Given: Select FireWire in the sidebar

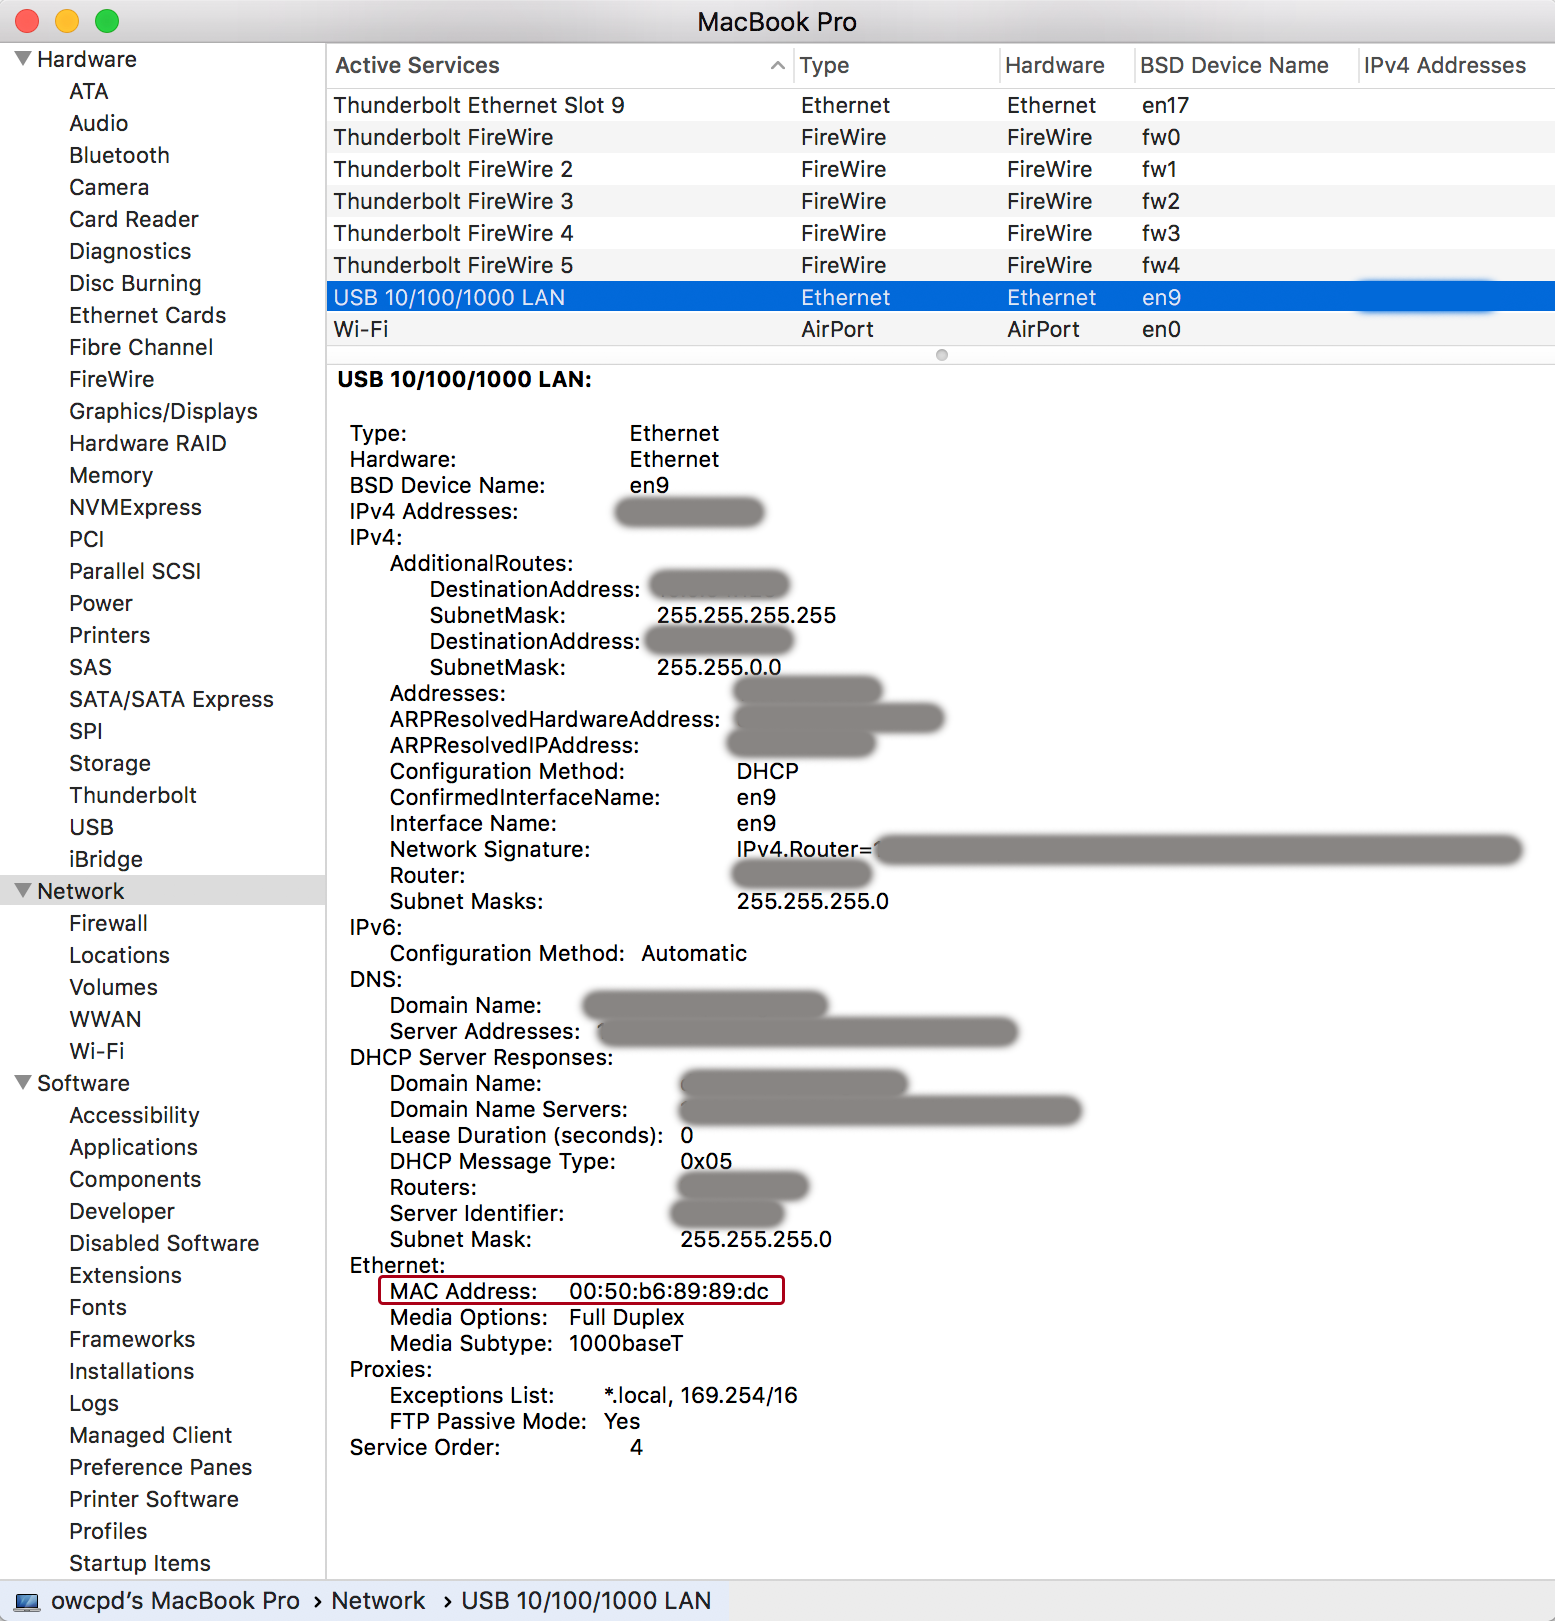Looking at the screenshot, I should pos(112,379).
